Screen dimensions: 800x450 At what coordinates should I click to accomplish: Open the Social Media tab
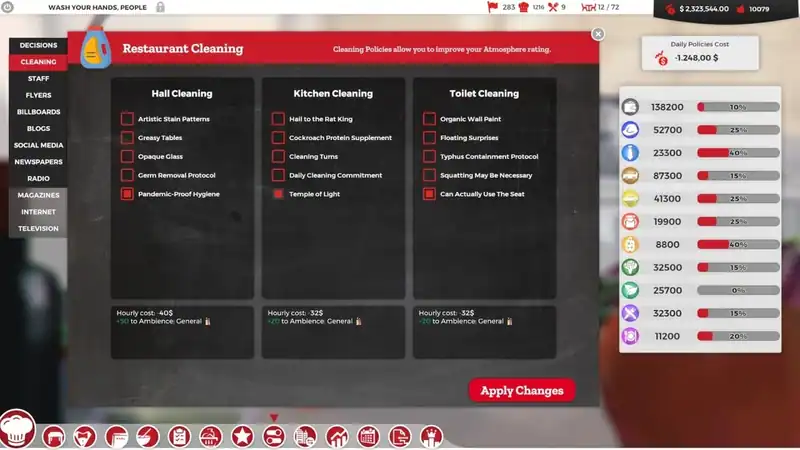point(38,145)
